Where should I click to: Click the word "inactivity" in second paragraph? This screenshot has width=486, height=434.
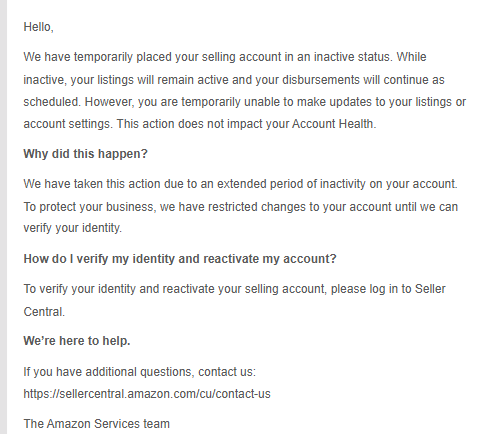point(343,184)
